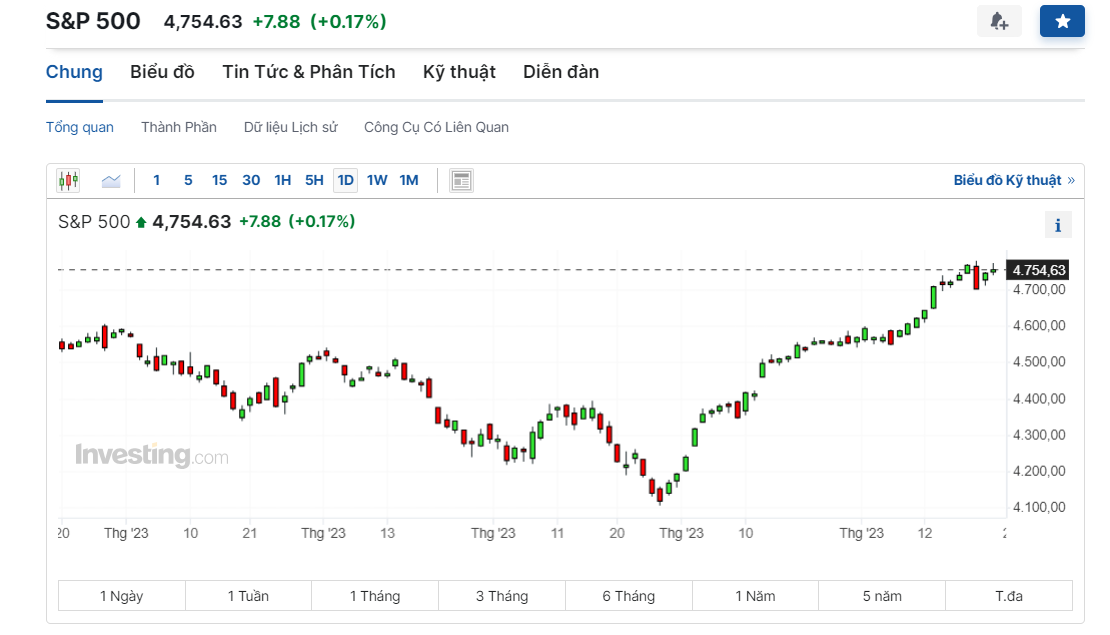Show the 1 Năm time range
This screenshot has height=635, width=1110.
tap(755, 596)
